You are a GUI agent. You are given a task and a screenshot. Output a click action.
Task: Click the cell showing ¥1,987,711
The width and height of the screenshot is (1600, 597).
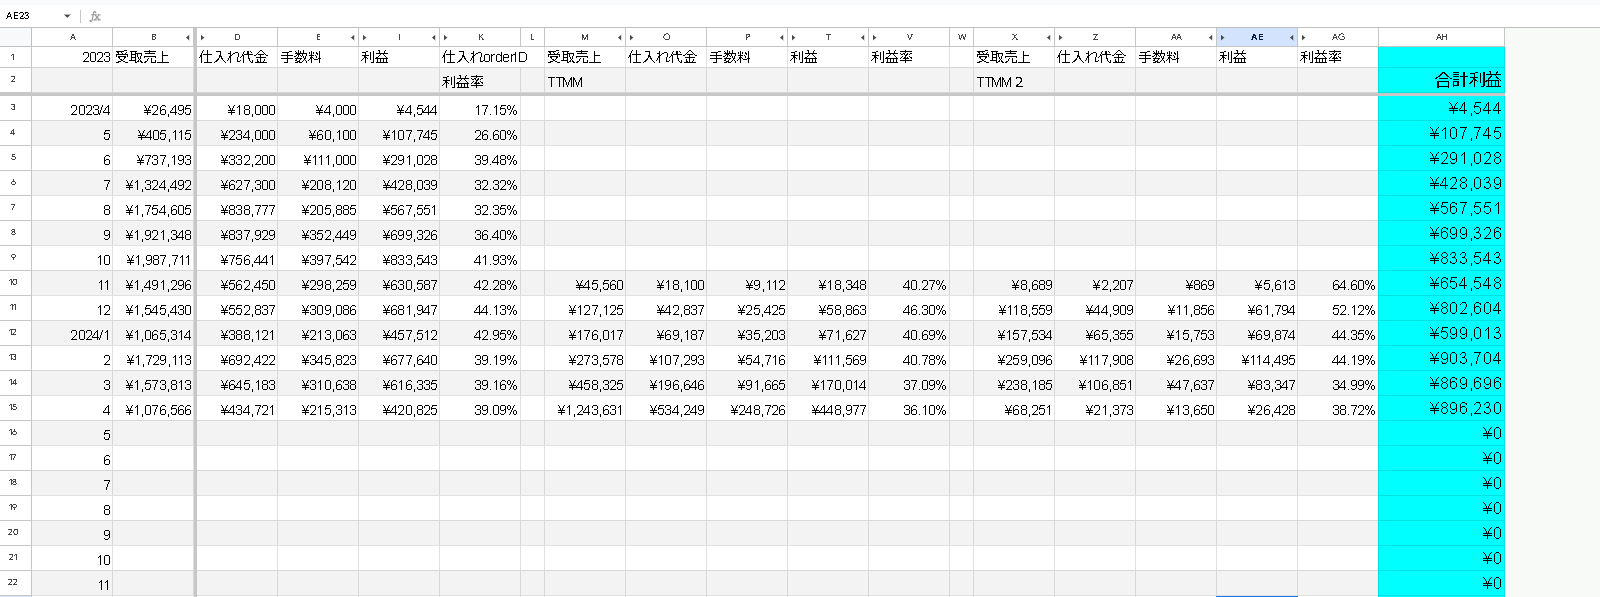coord(154,259)
